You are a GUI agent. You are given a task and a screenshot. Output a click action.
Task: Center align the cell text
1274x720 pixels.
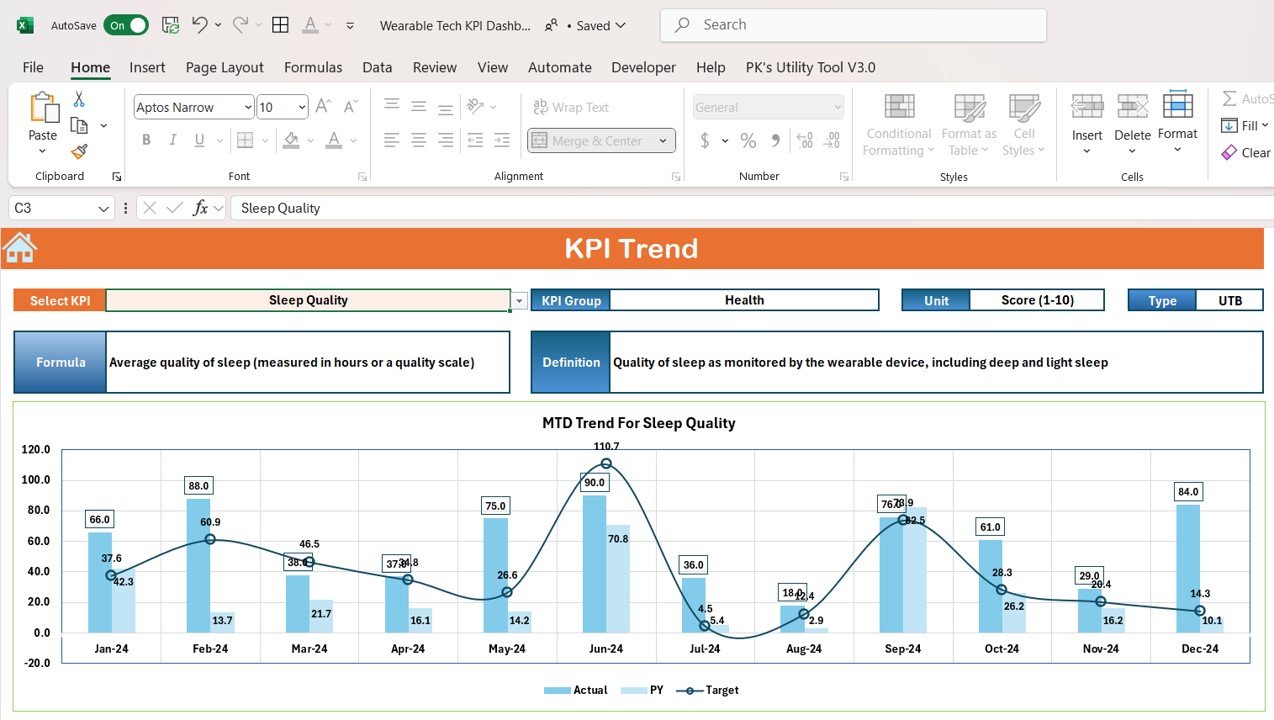click(419, 141)
